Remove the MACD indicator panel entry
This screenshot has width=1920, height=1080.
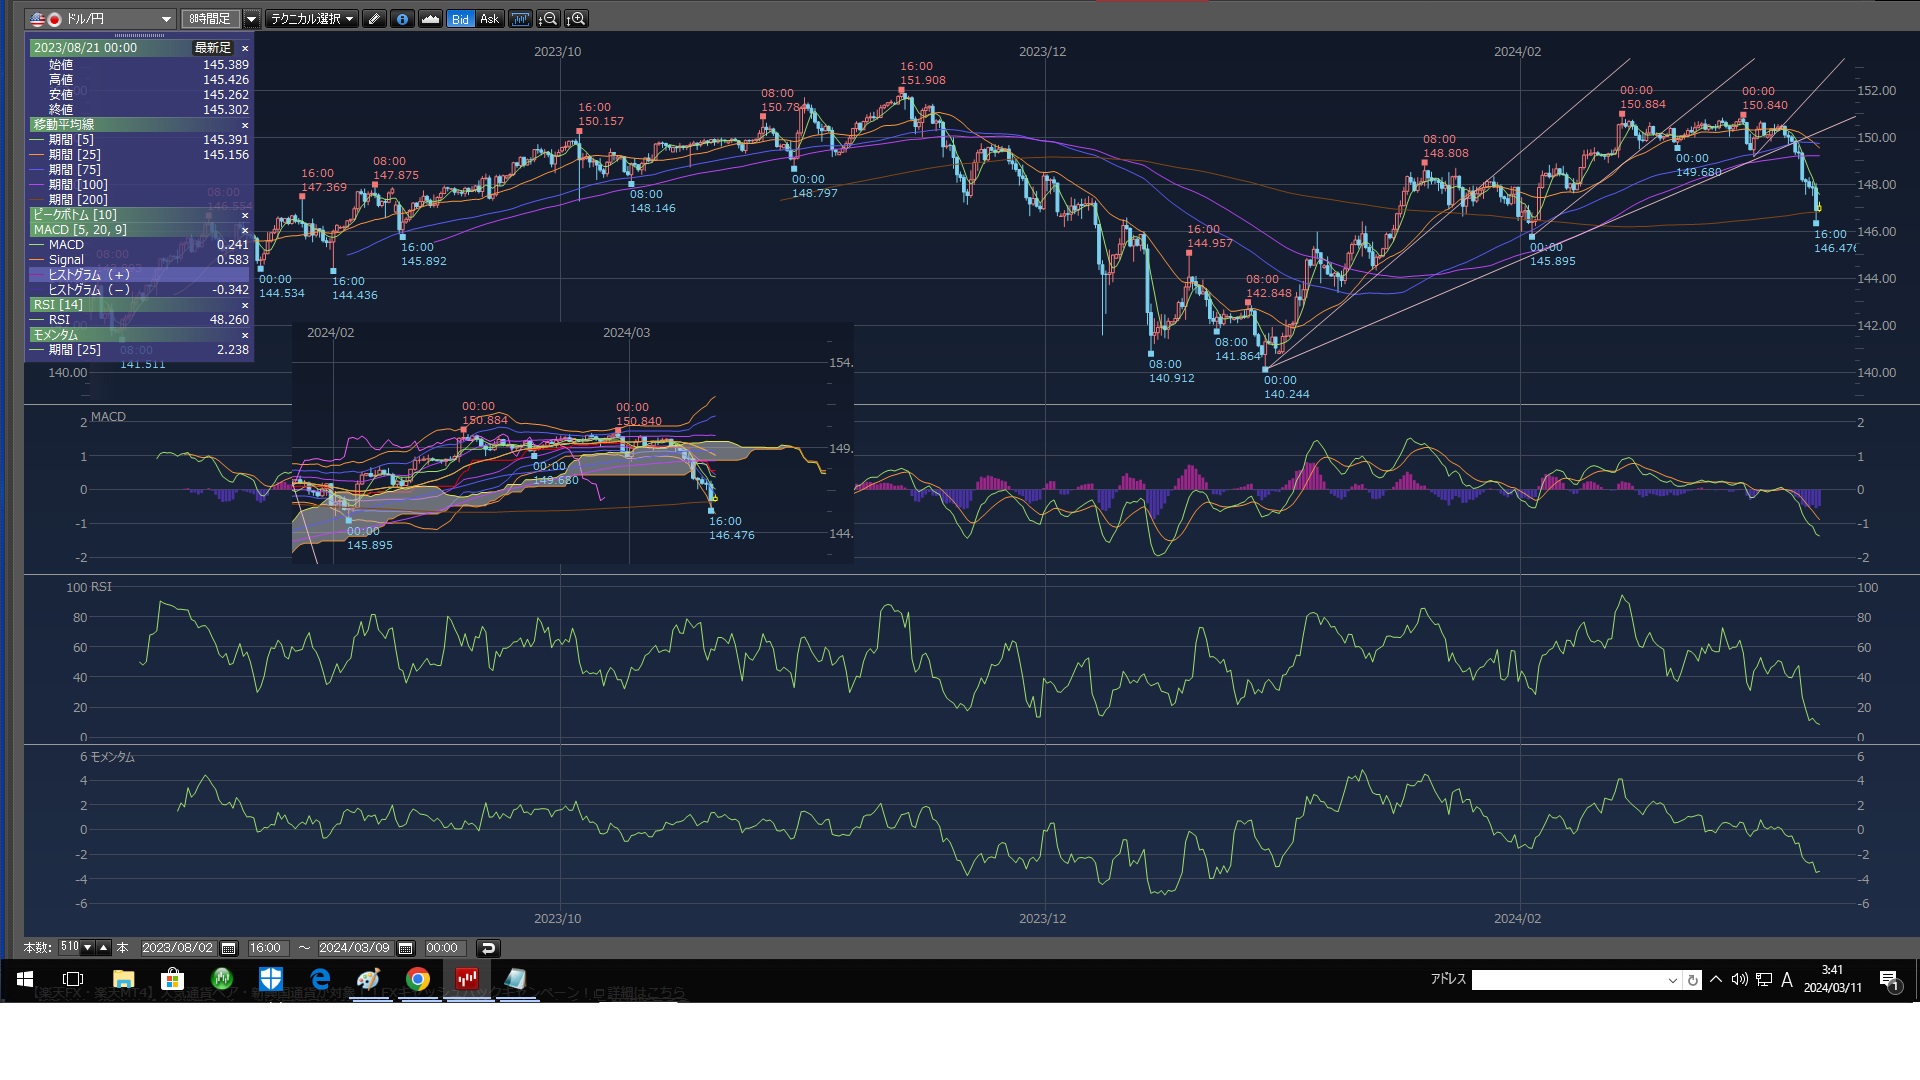tap(245, 230)
